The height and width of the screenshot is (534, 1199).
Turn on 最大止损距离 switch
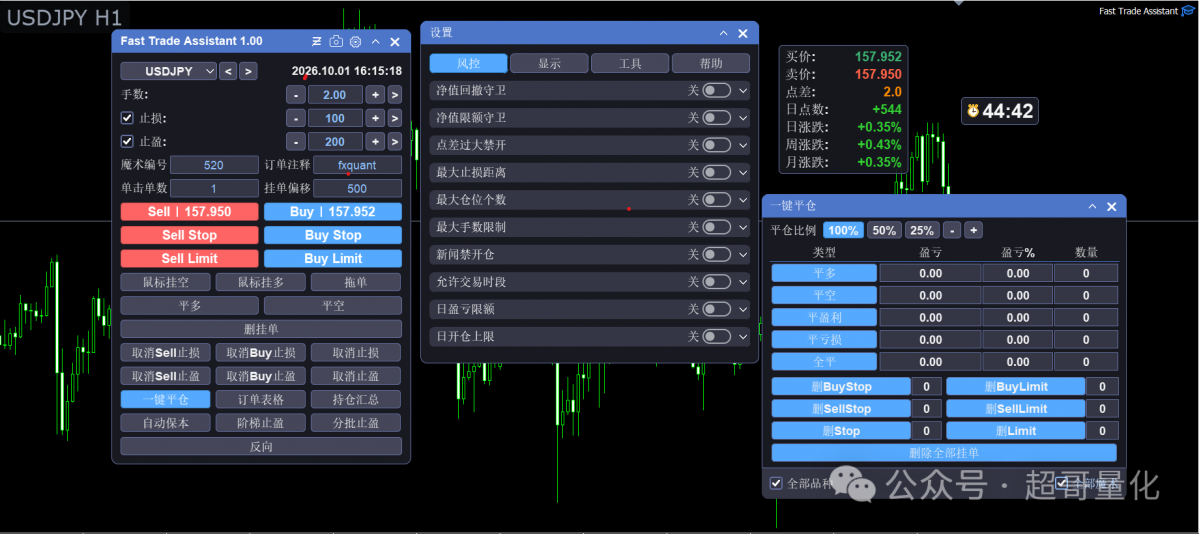click(x=716, y=172)
